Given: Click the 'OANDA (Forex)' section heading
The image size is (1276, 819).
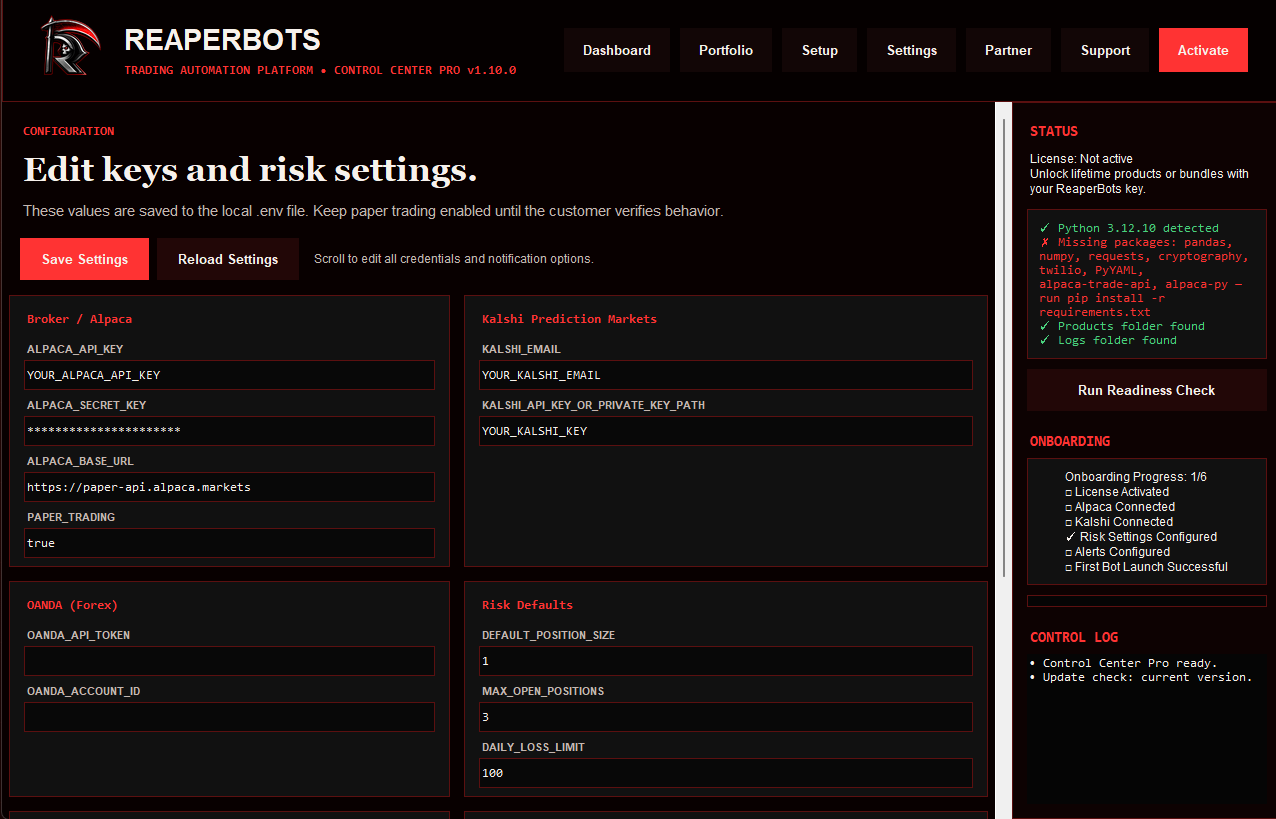Looking at the screenshot, I should pyautogui.click(x=72, y=605).
